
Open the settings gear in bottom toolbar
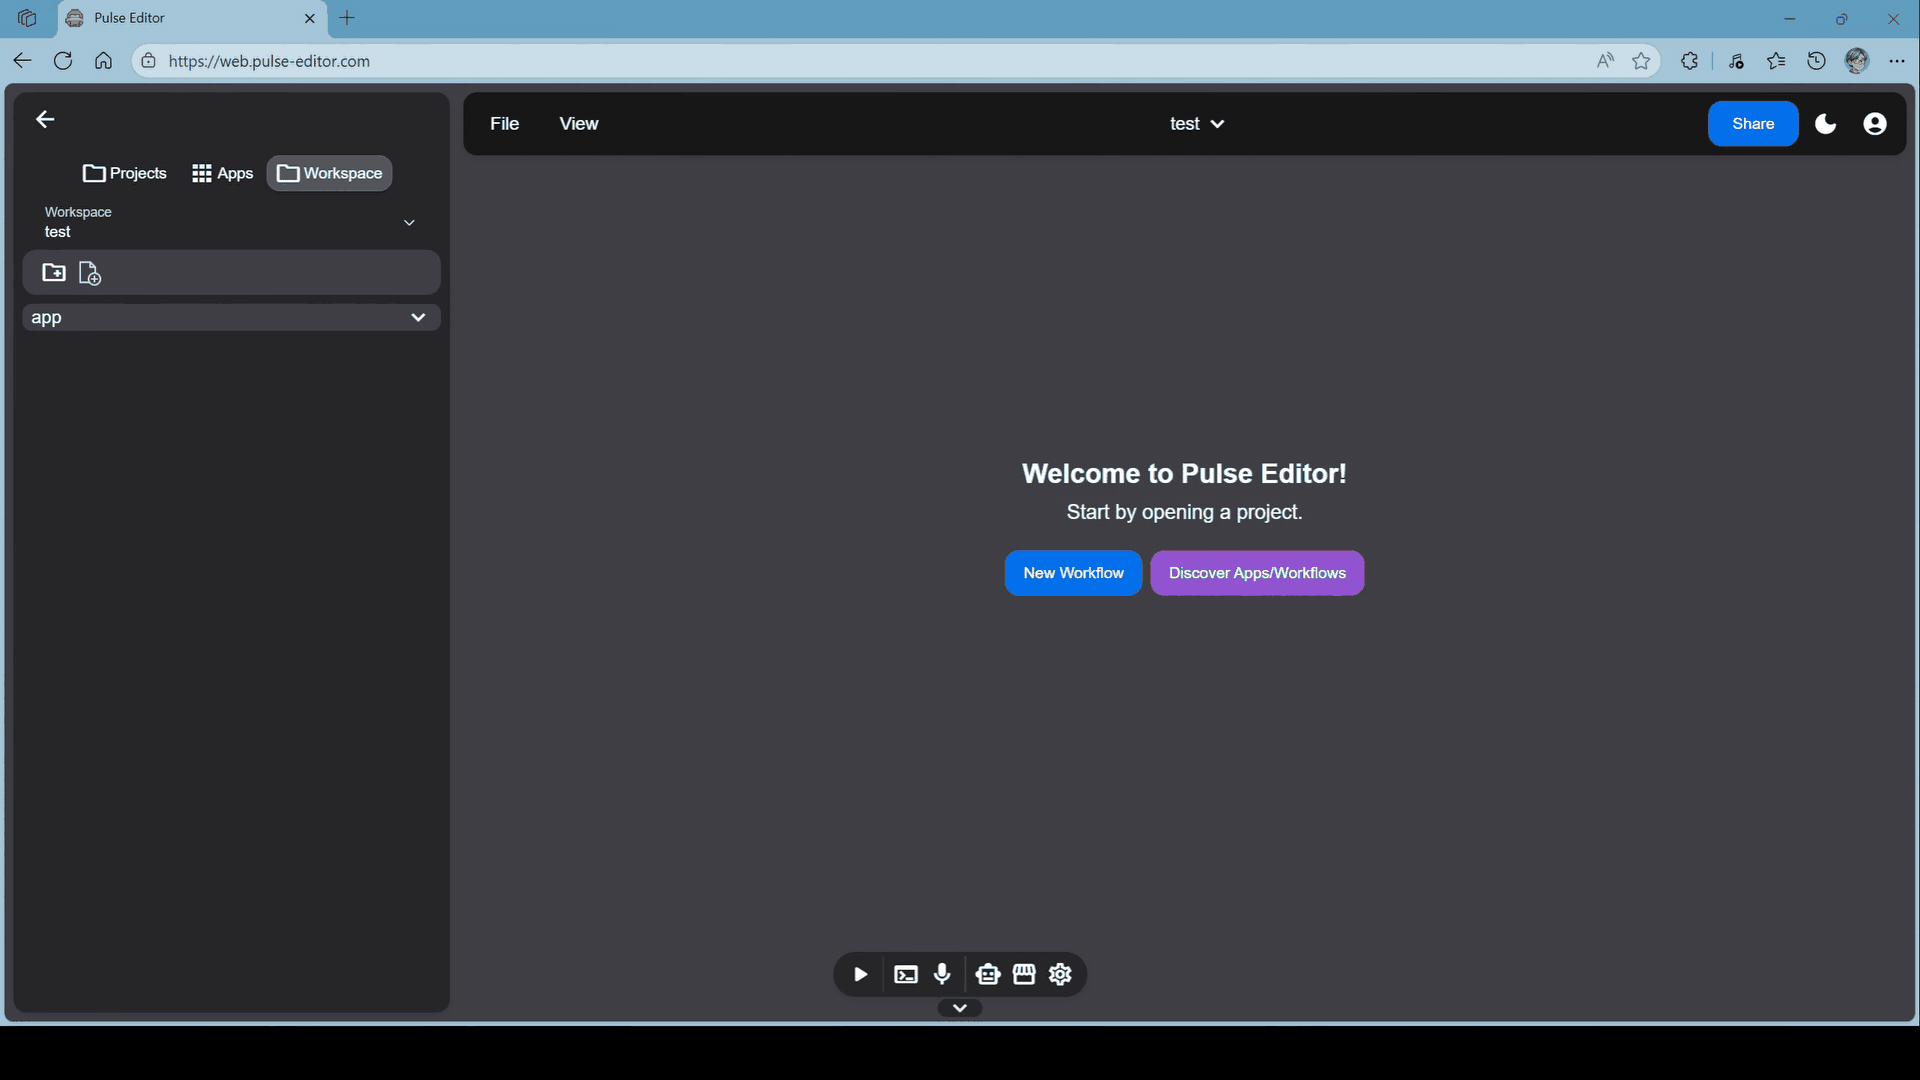coord(1060,974)
